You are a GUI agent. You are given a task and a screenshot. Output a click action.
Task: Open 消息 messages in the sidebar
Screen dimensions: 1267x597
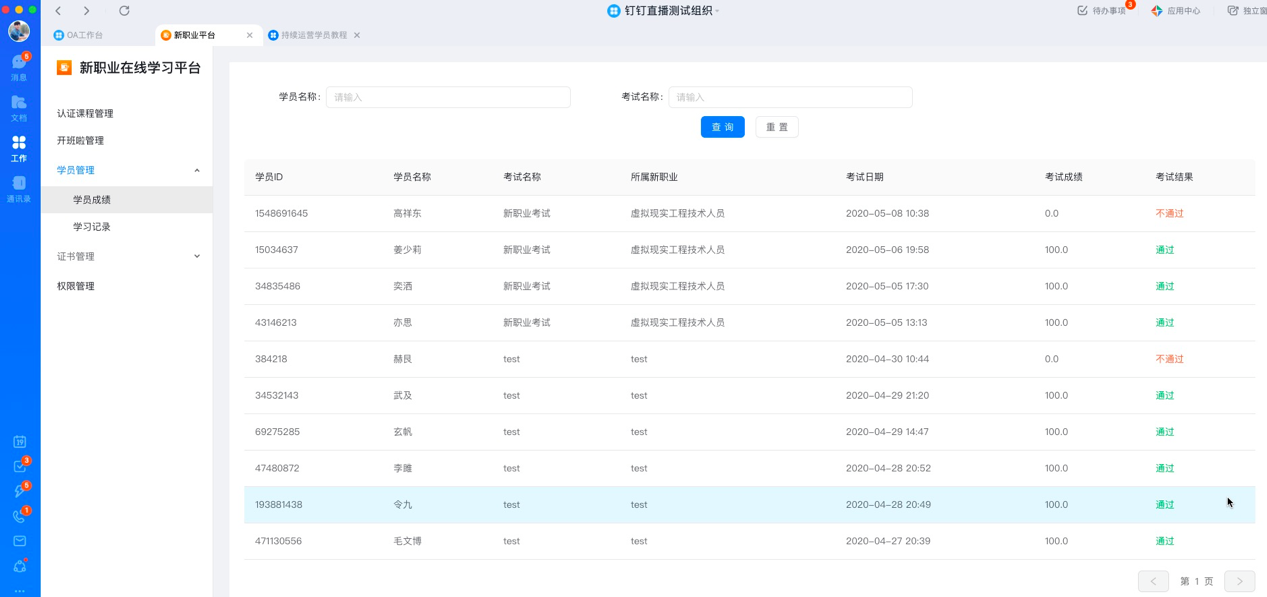pos(19,67)
